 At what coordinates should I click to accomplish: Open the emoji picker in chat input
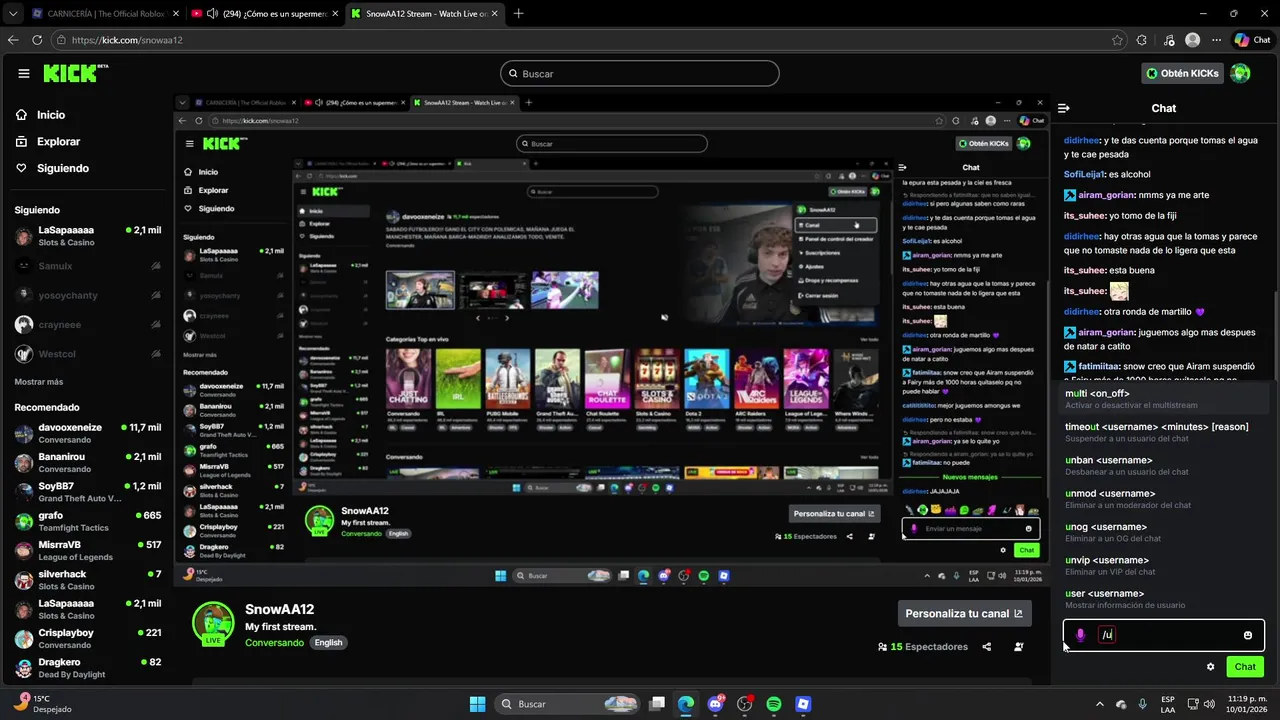1248,635
